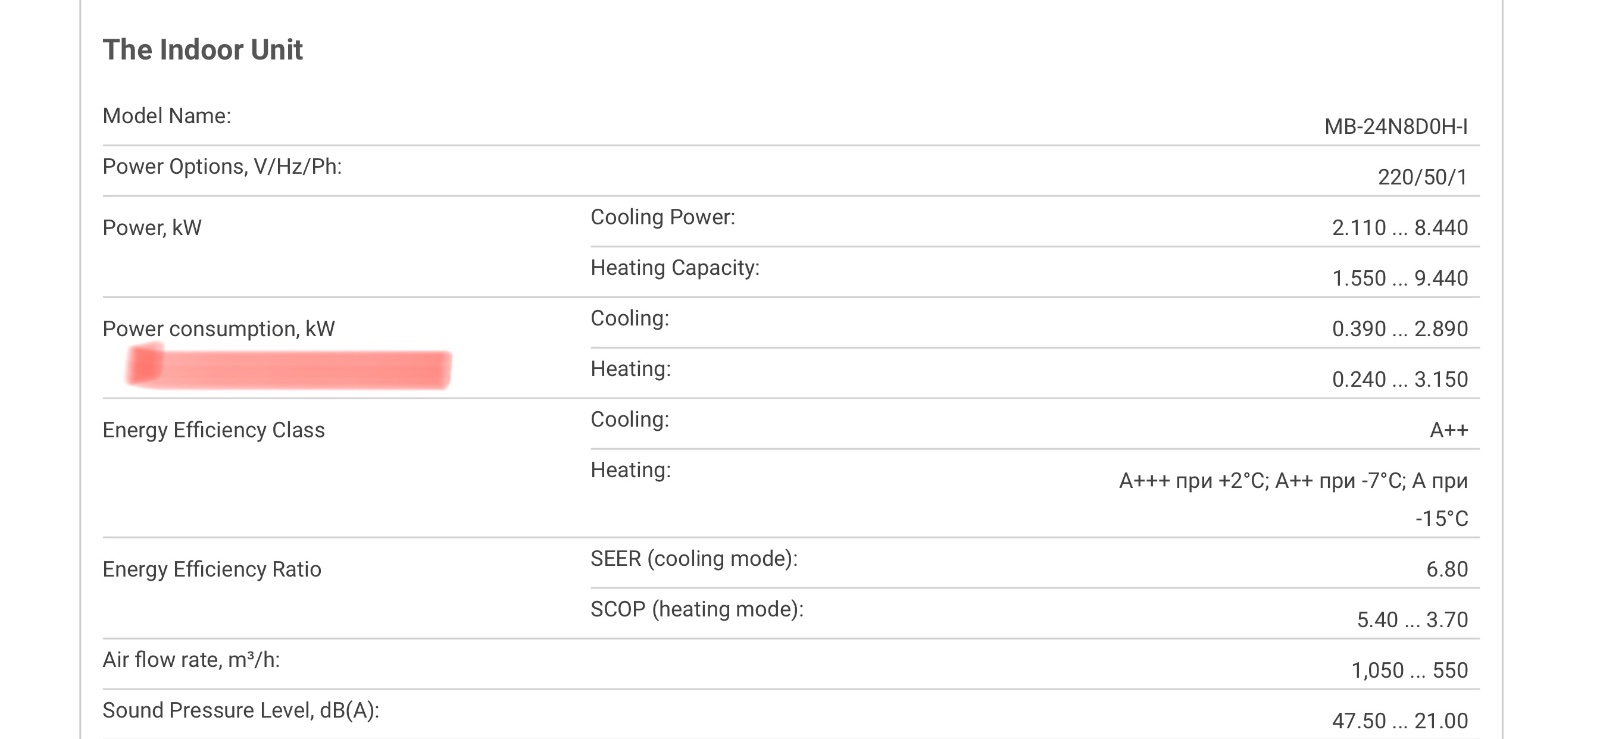Click the heading The Indoor Unit

tap(202, 50)
